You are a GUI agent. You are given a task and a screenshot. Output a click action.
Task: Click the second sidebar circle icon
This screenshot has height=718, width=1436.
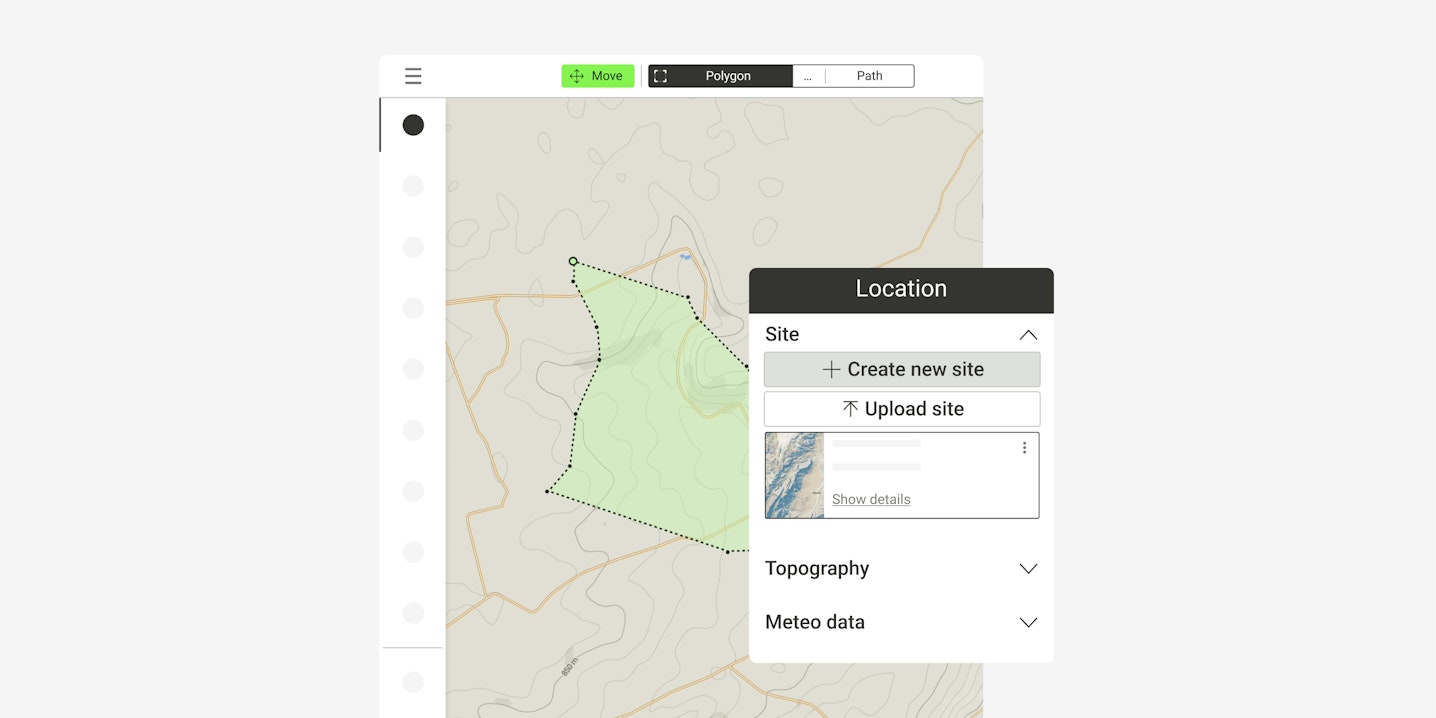[413, 186]
